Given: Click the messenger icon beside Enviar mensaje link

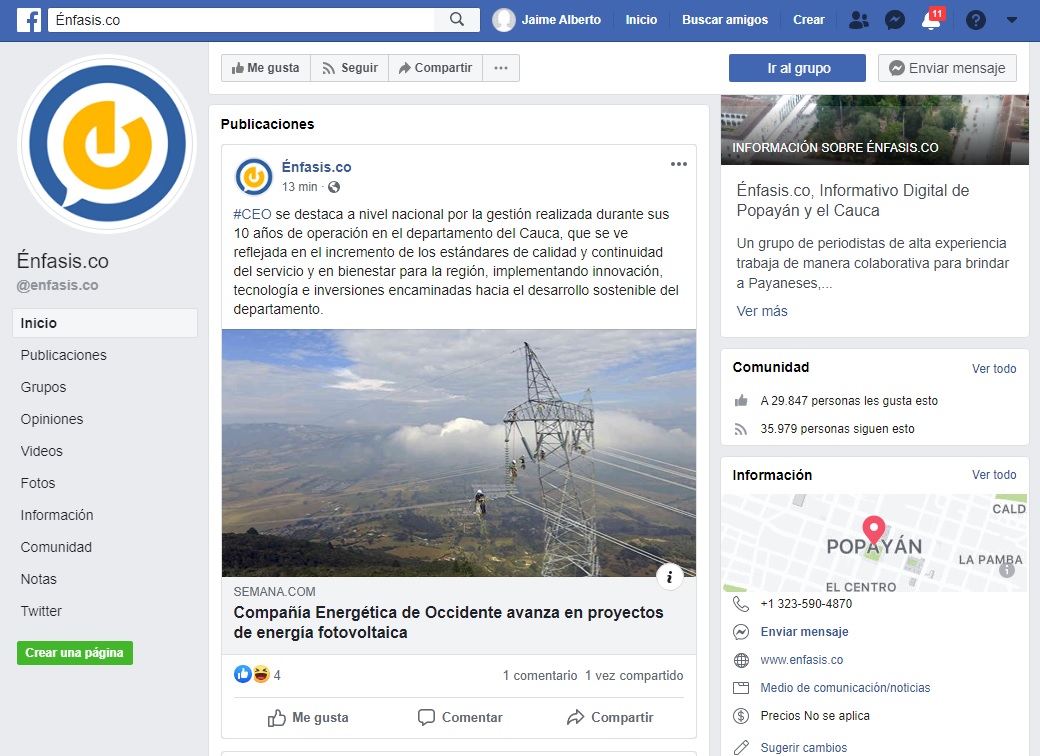Looking at the screenshot, I should point(741,632).
